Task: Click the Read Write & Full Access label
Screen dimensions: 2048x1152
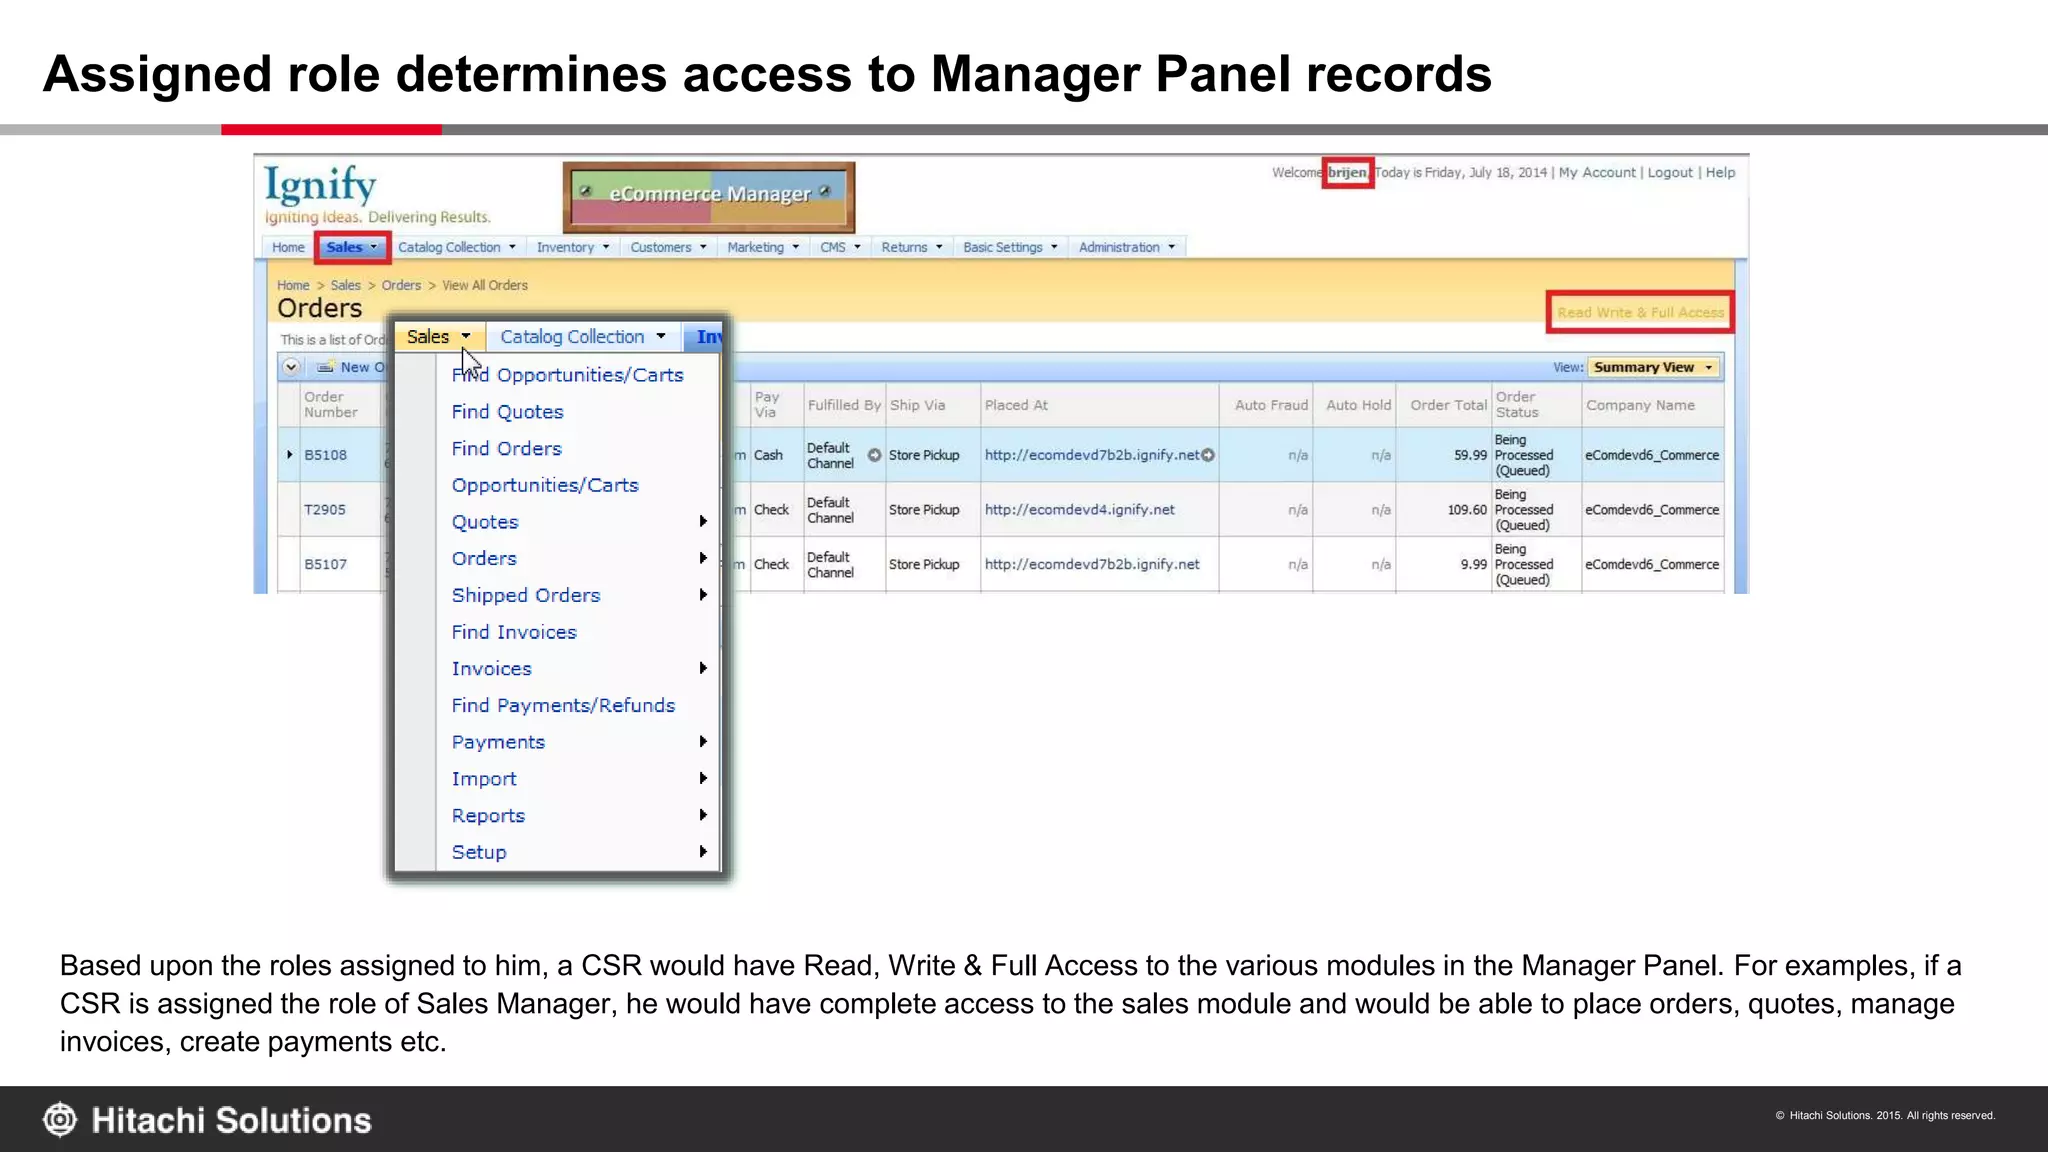Action: (1640, 313)
